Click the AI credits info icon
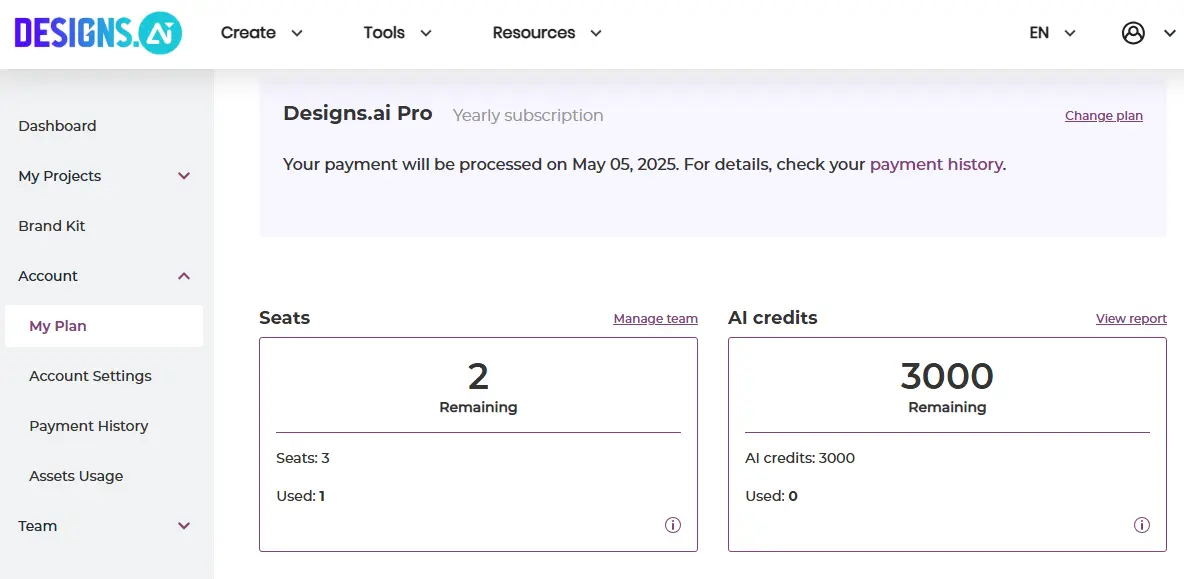 pos(1142,525)
